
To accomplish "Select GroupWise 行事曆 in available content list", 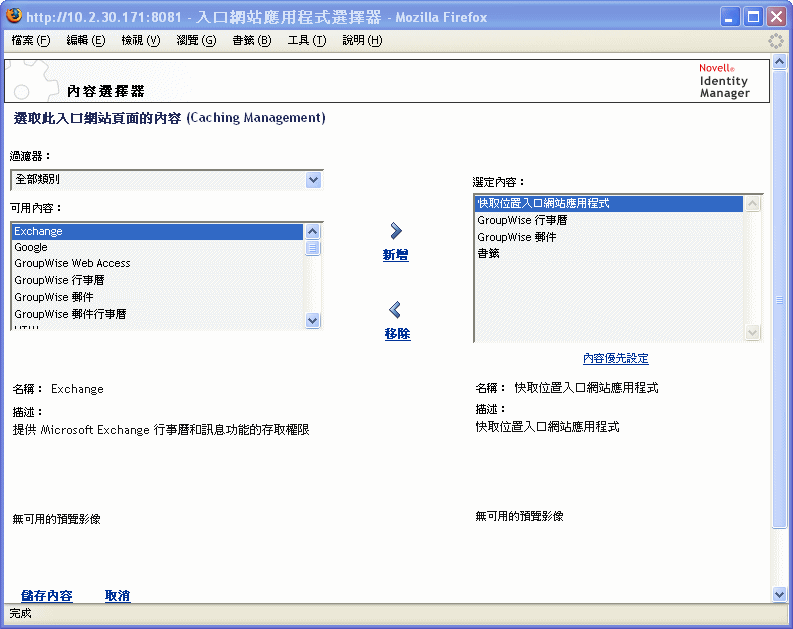I will click(157, 280).
